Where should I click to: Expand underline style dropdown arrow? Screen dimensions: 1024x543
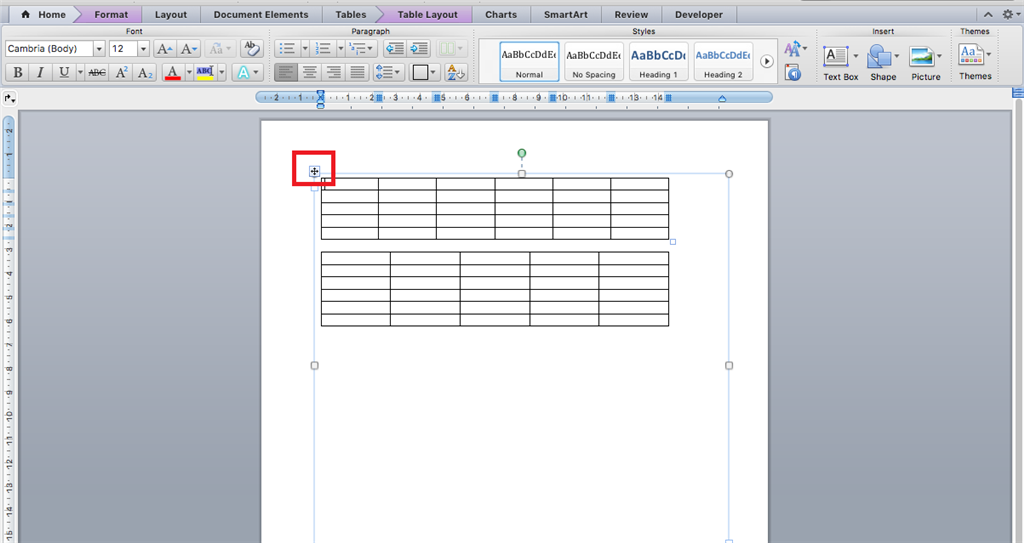point(80,73)
